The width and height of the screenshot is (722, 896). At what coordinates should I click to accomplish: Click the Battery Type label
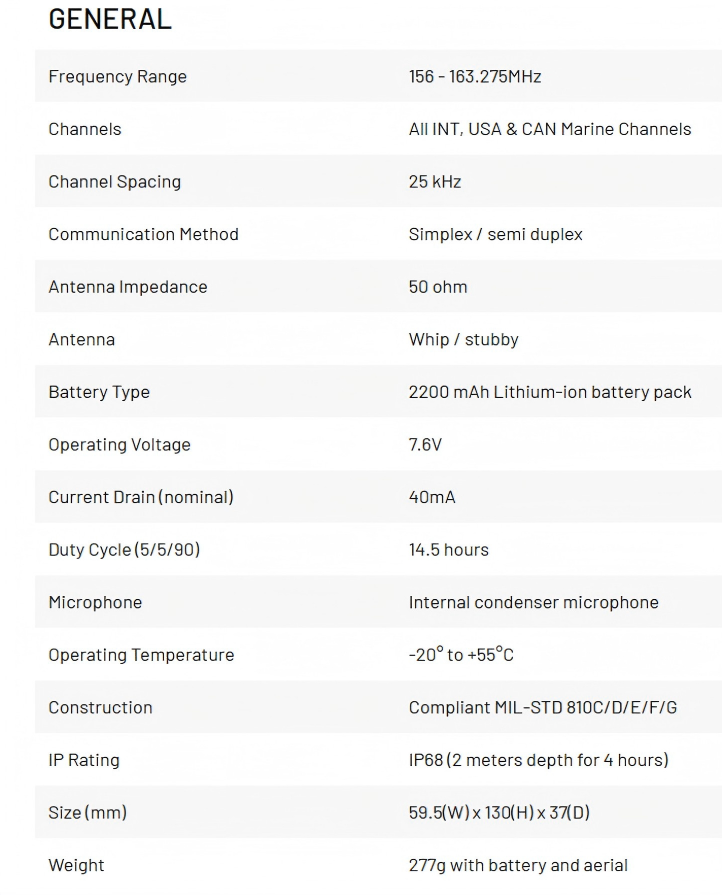tap(99, 392)
